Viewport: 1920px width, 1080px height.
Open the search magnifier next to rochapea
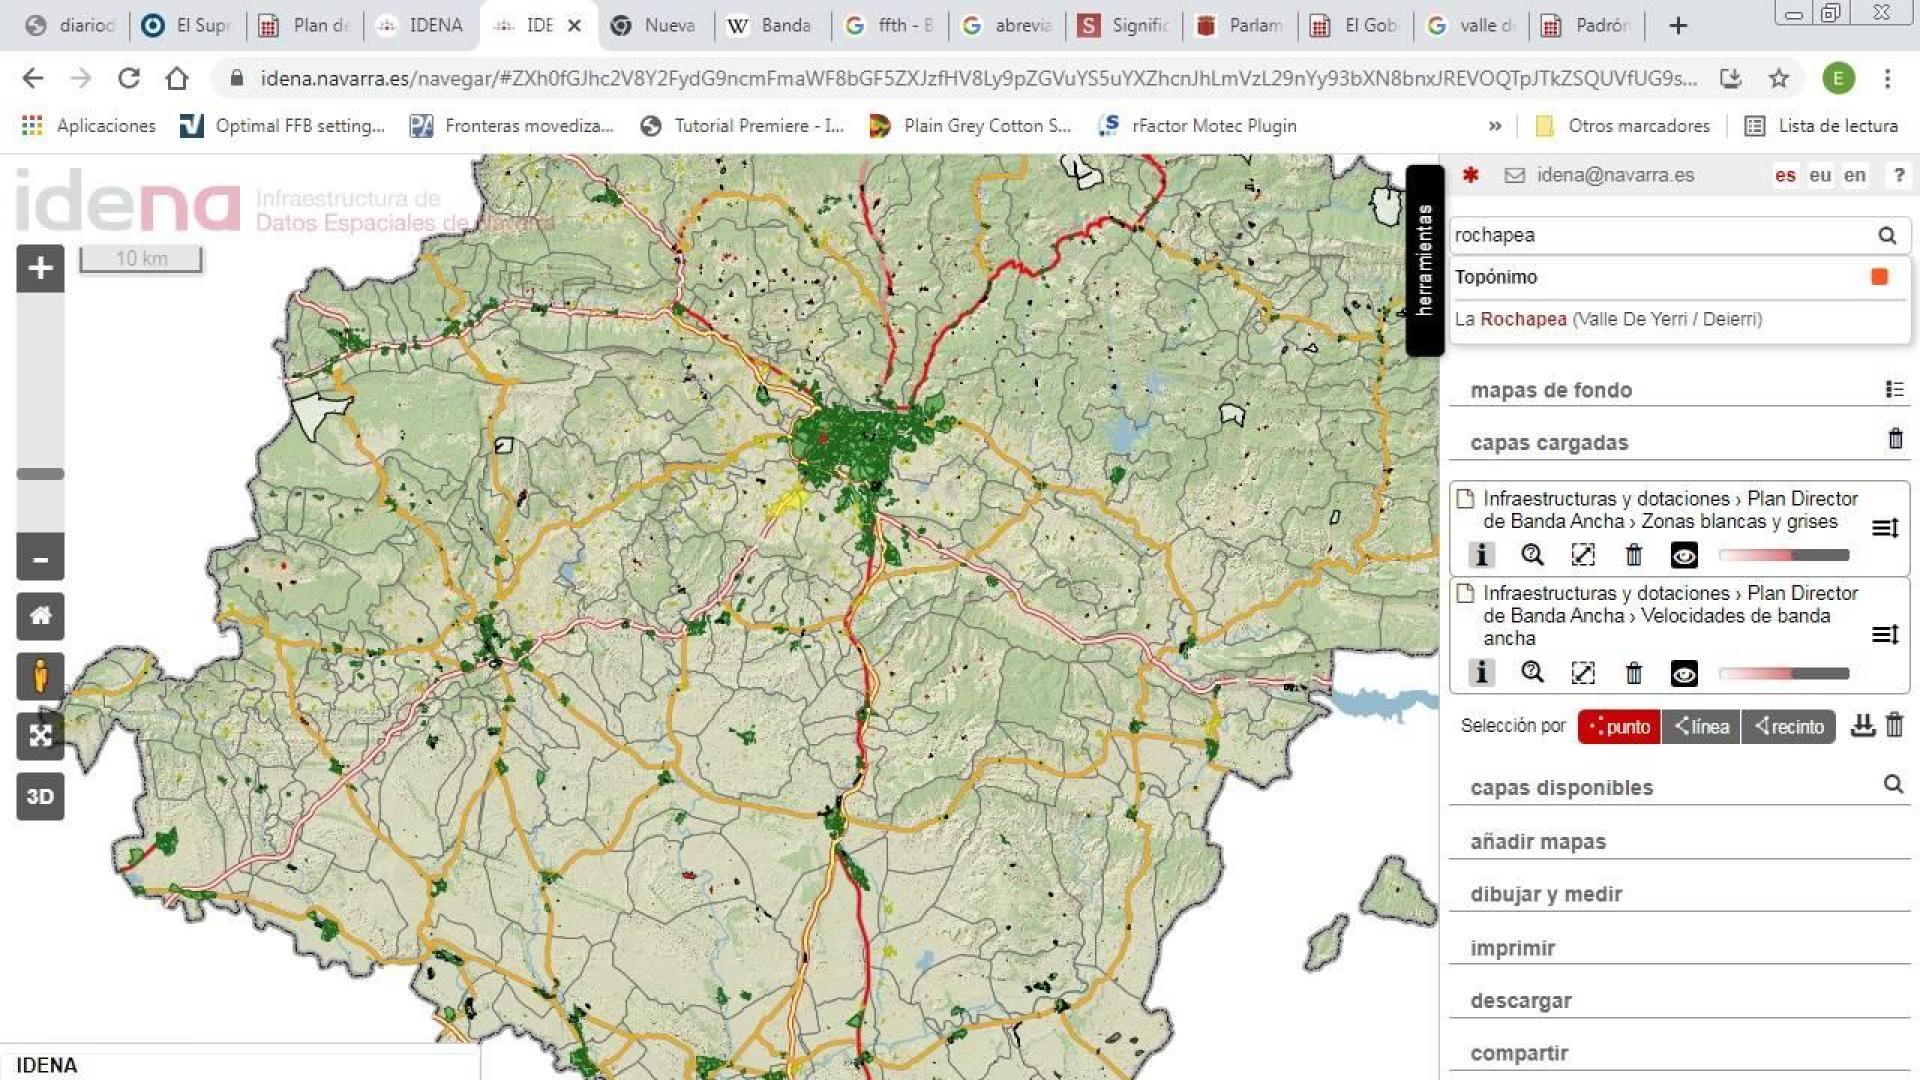1886,236
